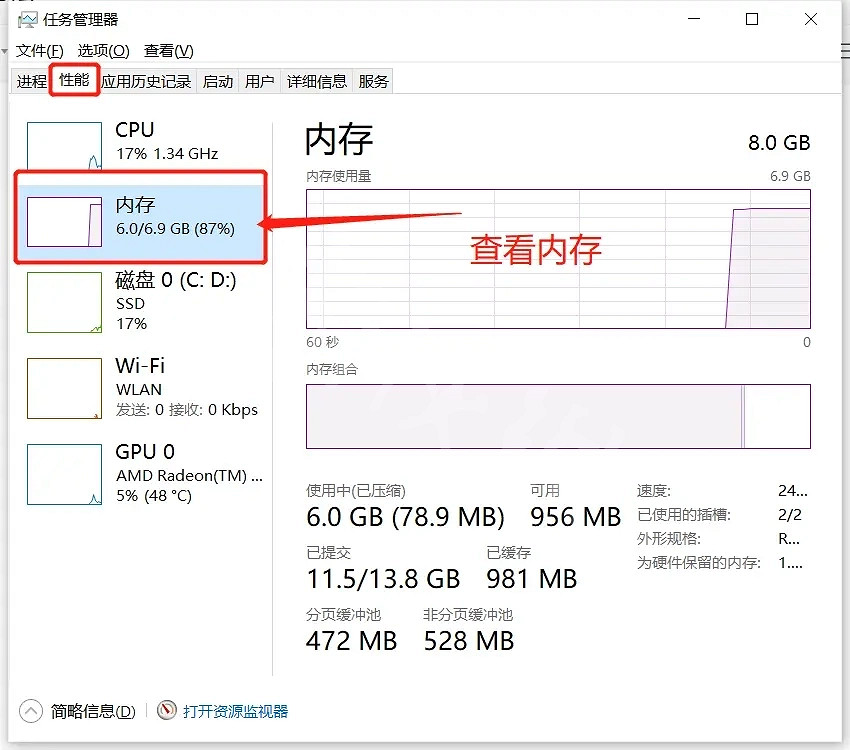Click the resource monitor icon at bottom
Viewport: 850px width, 750px height.
(x=167, y=711)
